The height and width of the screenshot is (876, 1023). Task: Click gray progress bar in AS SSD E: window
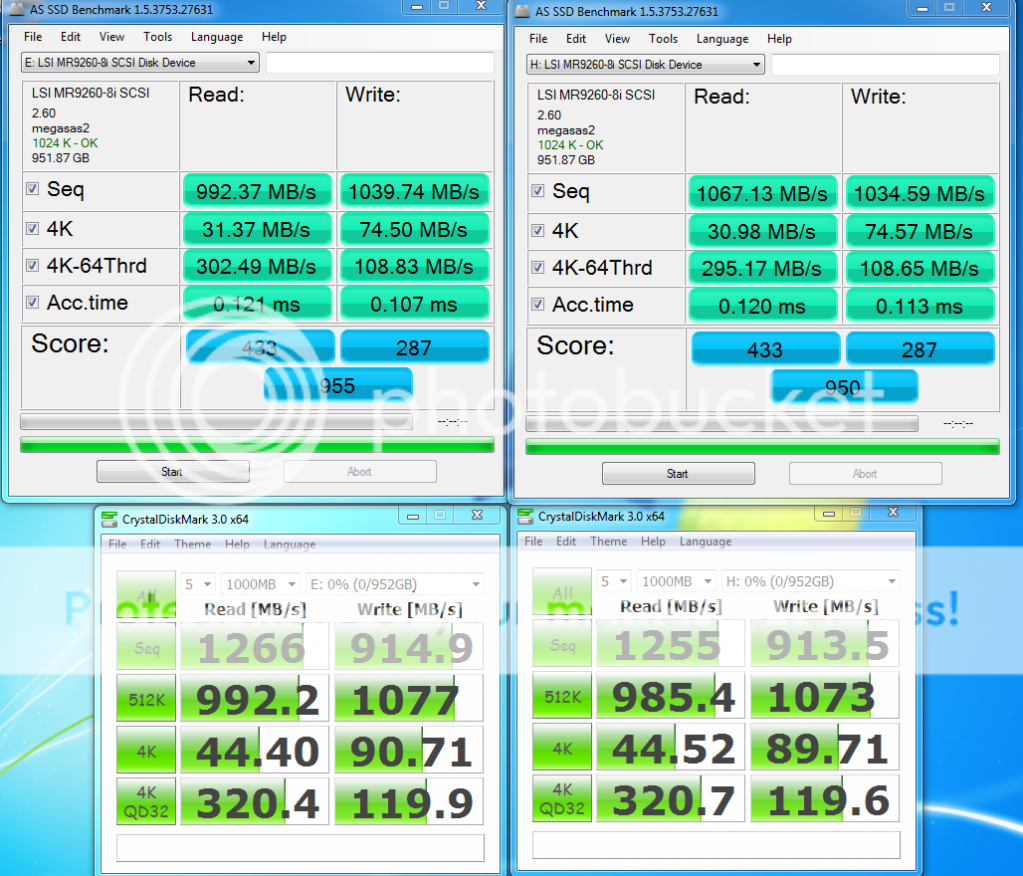217,422
